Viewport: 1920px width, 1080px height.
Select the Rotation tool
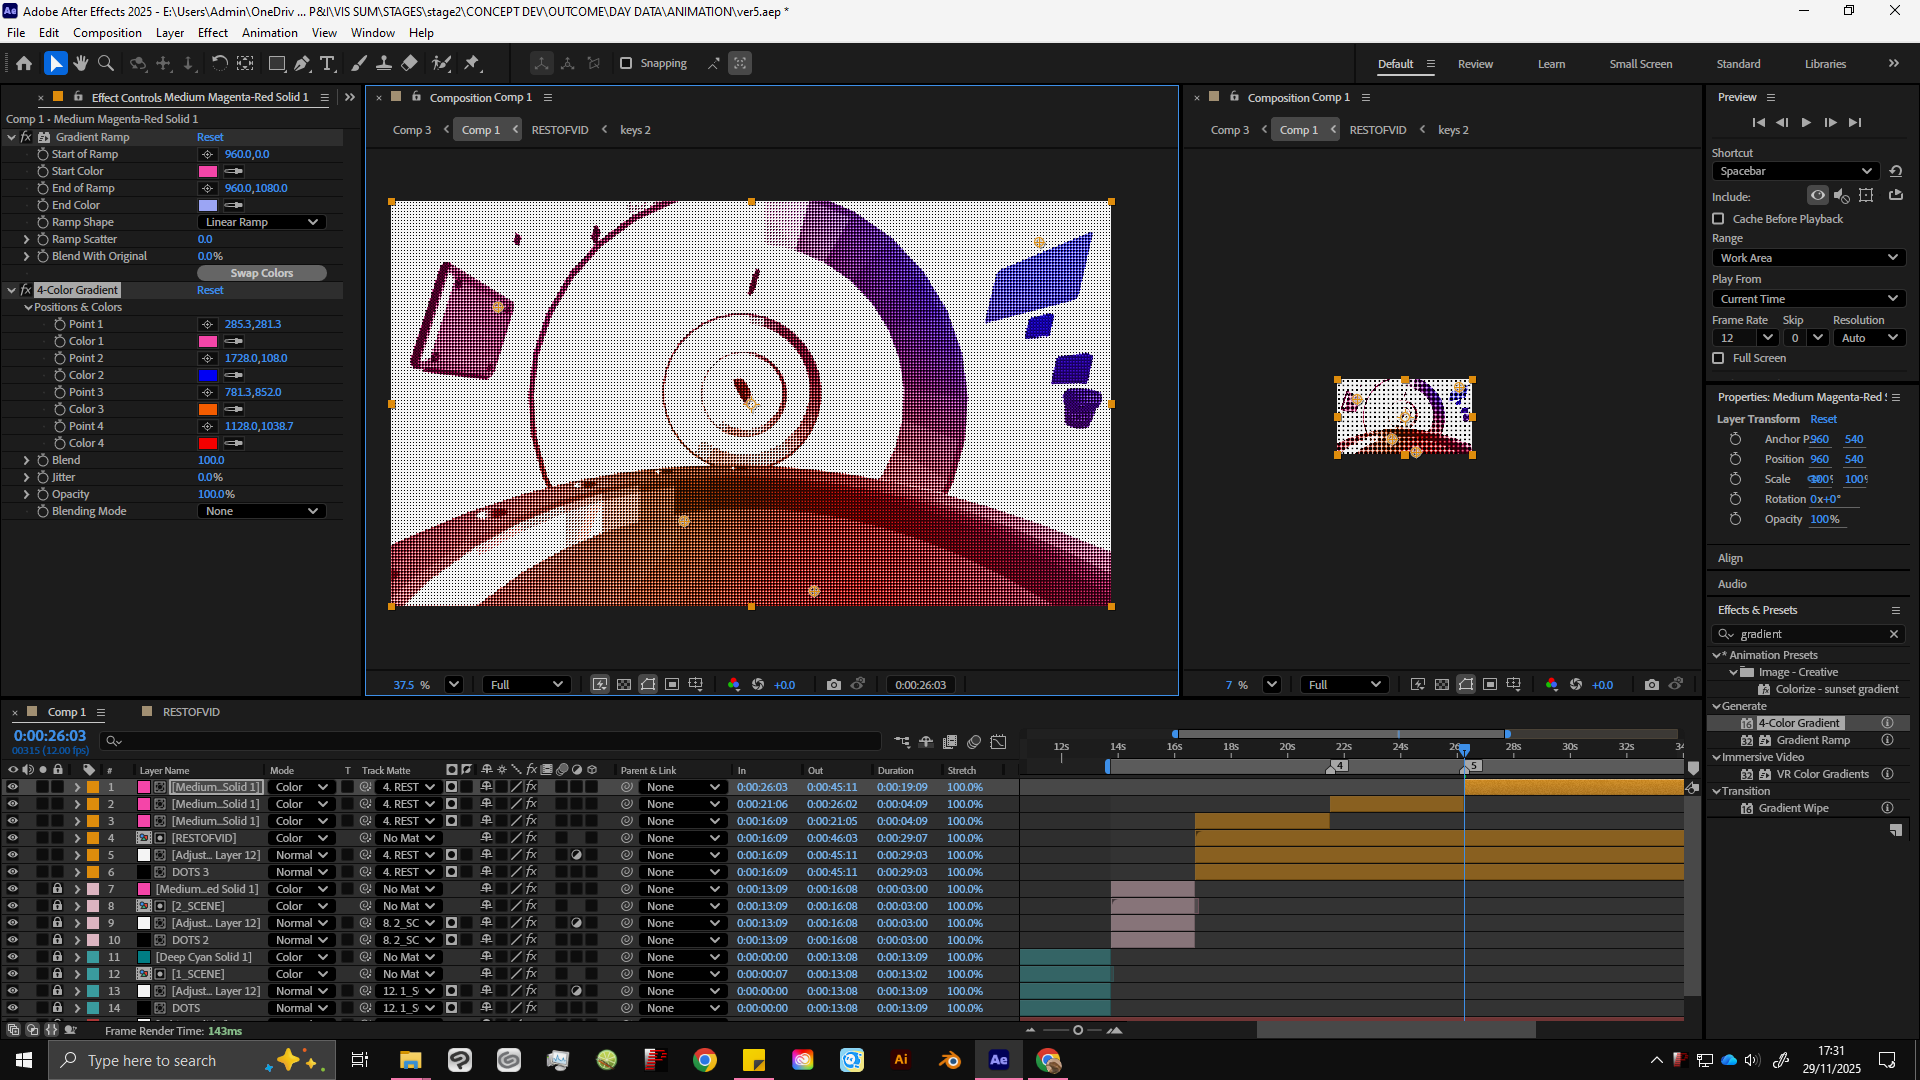(219, 63)
